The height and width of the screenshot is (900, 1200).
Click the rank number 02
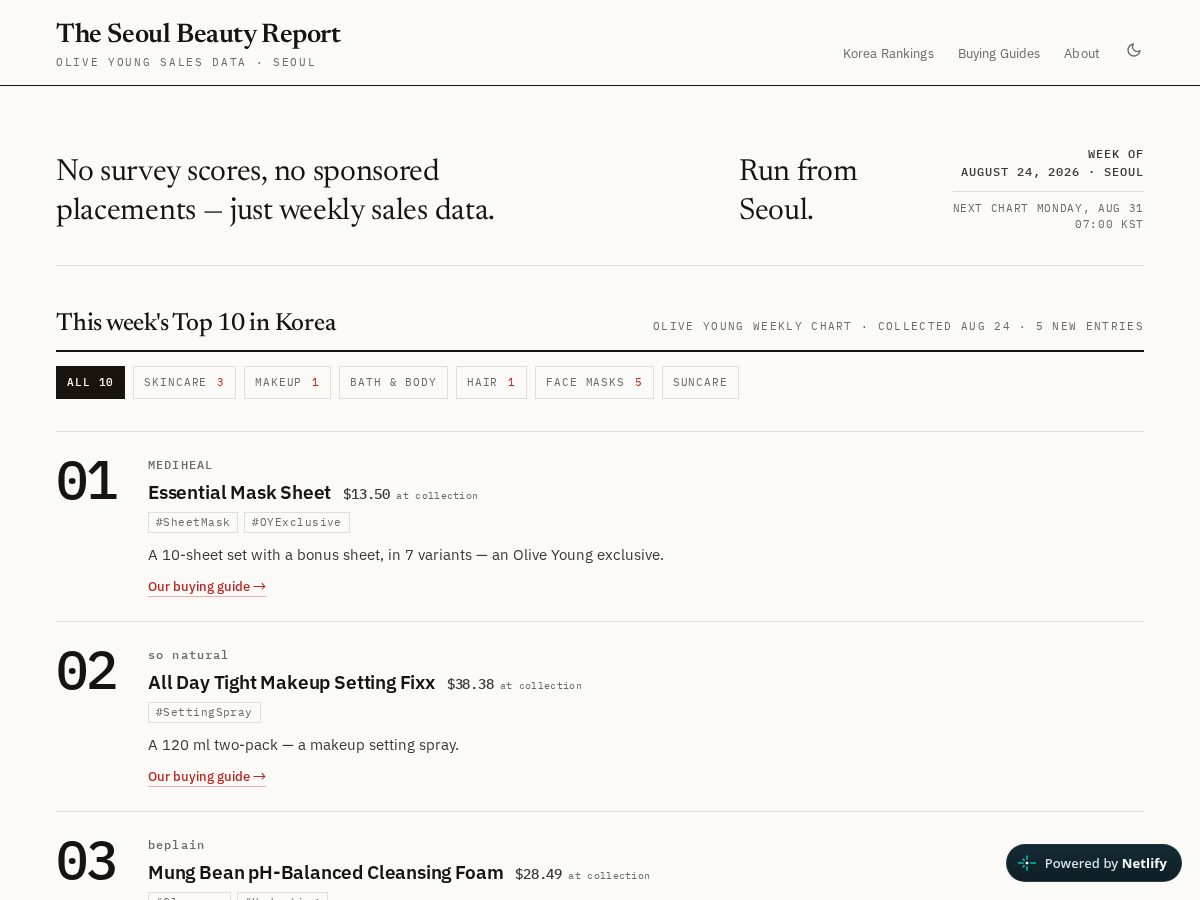(86, 672)
